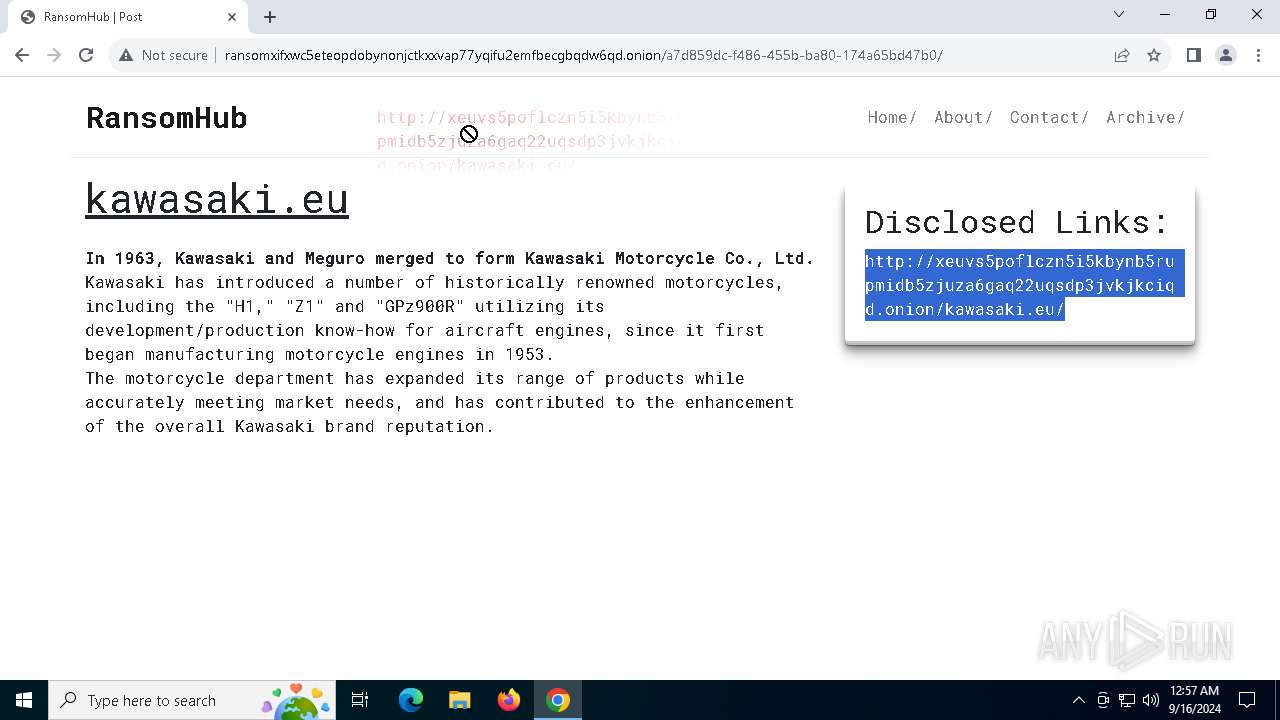The image size is (1280, 720).
Task: Click the bold 'In 1963, Kawasaki and Meguro' sentence
Action: click(x=449, y=258)
